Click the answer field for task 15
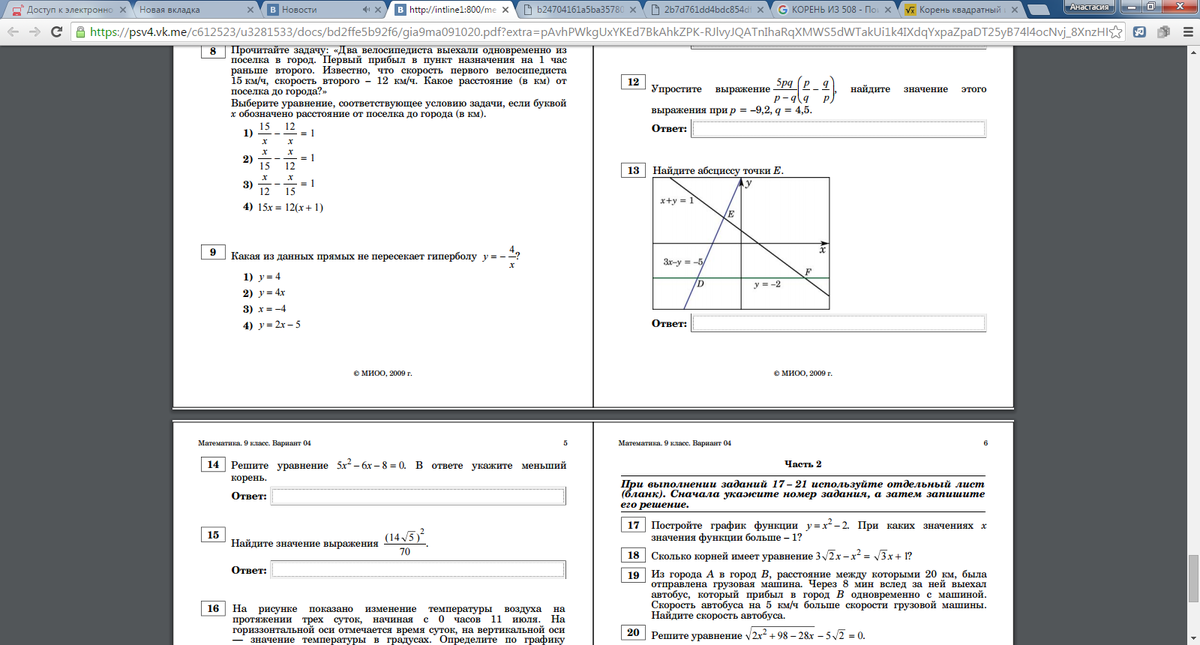 (419, 570)
